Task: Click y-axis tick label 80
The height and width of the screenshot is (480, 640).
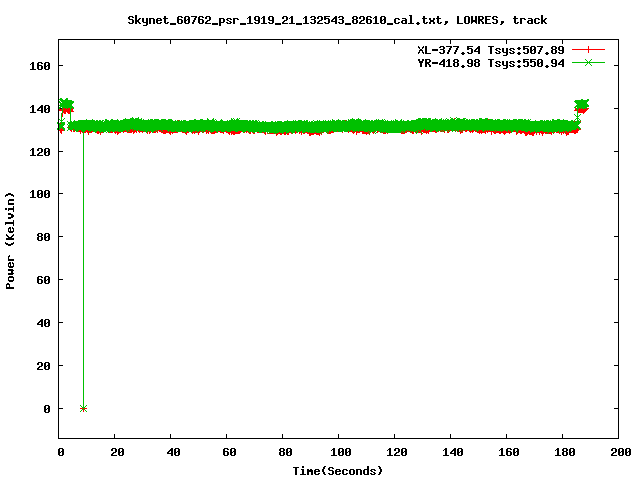Action: click(x=43, y=237)
